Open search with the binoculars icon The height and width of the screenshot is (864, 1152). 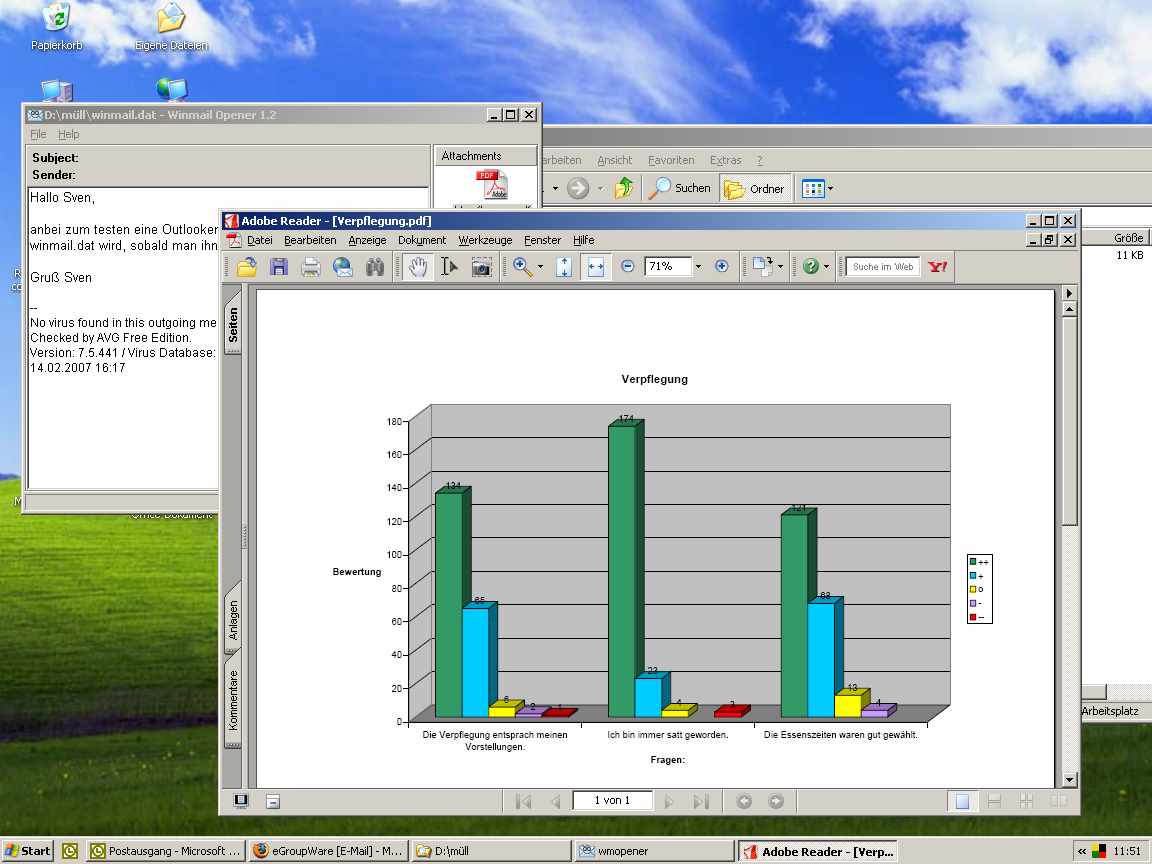pos(375,267)
